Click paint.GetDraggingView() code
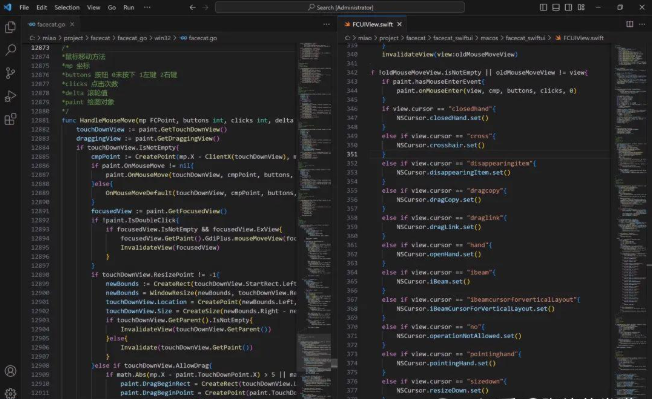The image size is (652, 399). coord(177,138)
